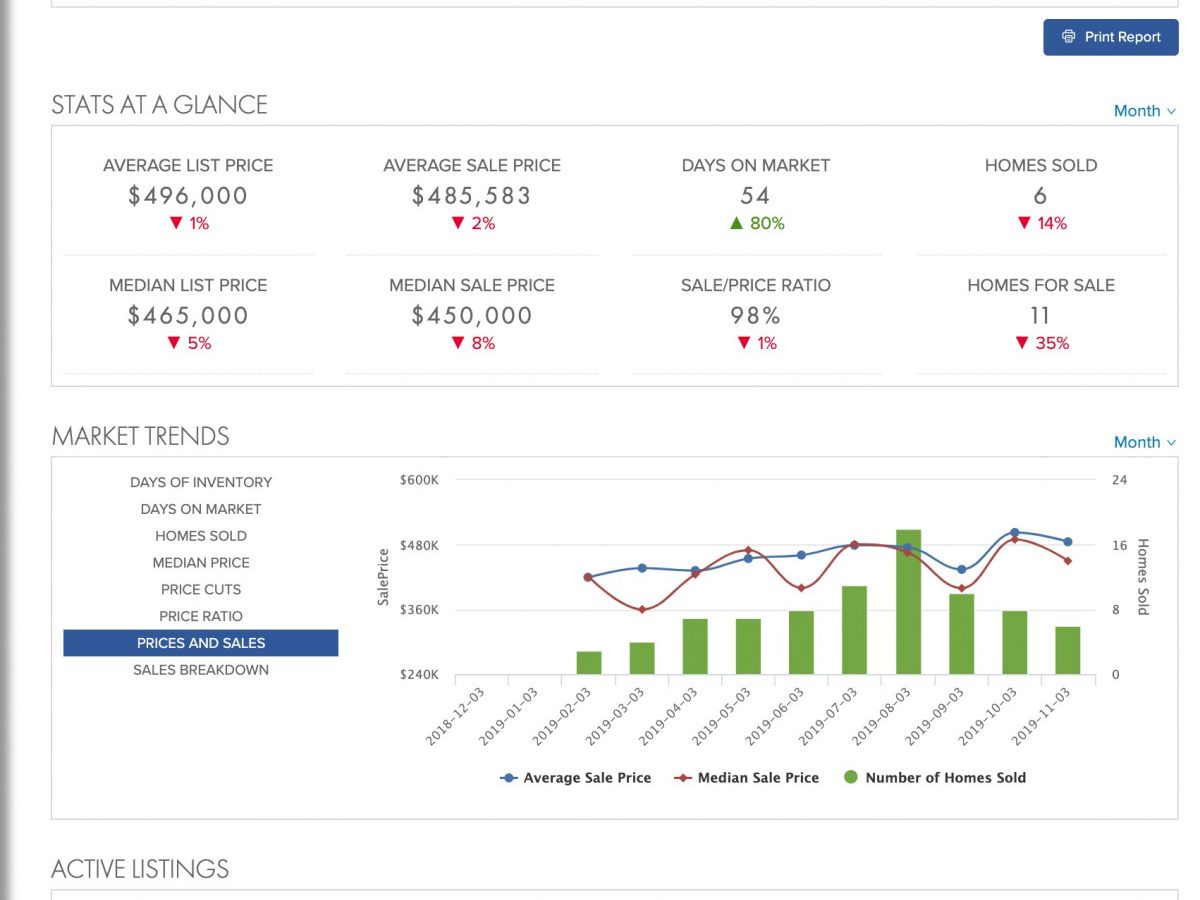
Task: Click the 2019-01-03 date axis label
Action: pos(509,717)
